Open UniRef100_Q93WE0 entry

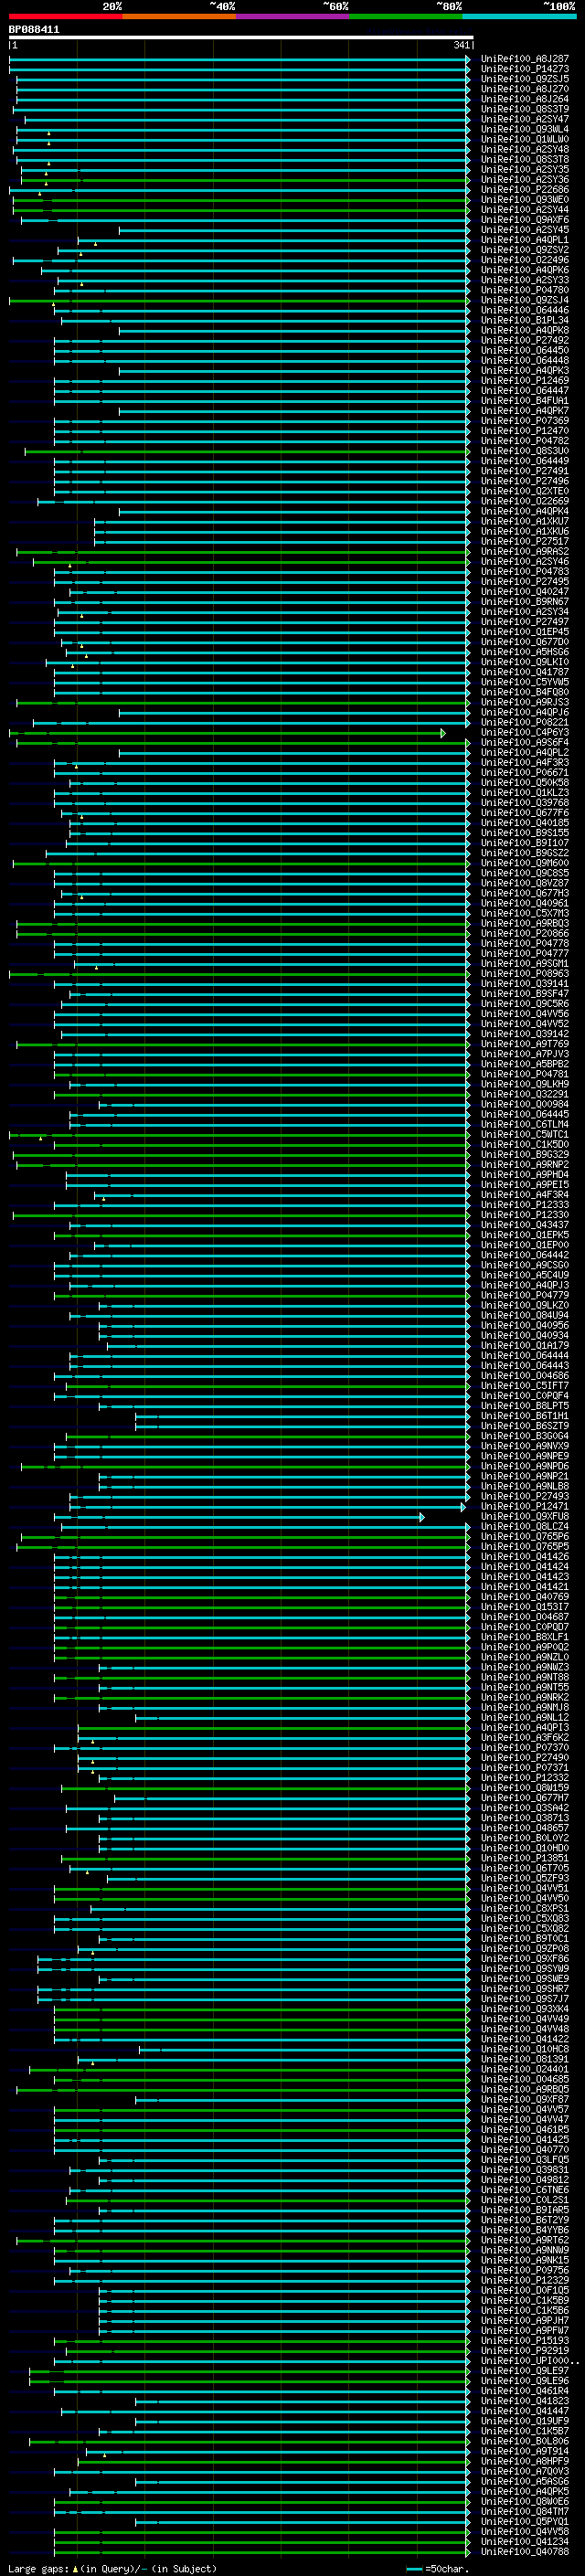click(525, 200)
